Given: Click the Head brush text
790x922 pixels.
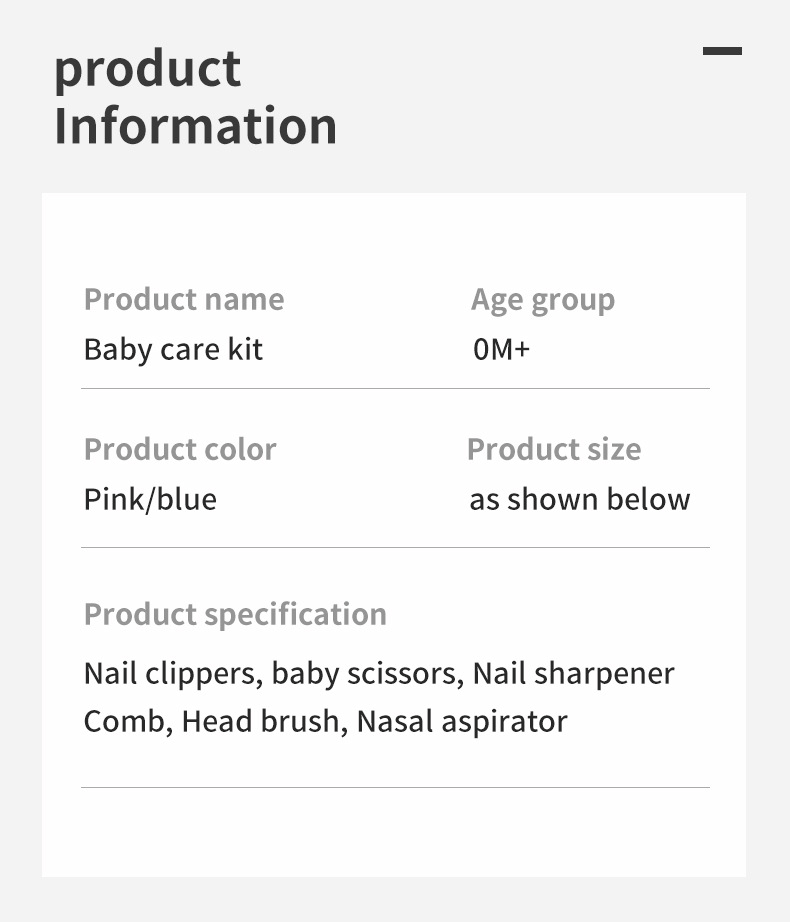Looking at the screenshot, I should click(260, 721).
